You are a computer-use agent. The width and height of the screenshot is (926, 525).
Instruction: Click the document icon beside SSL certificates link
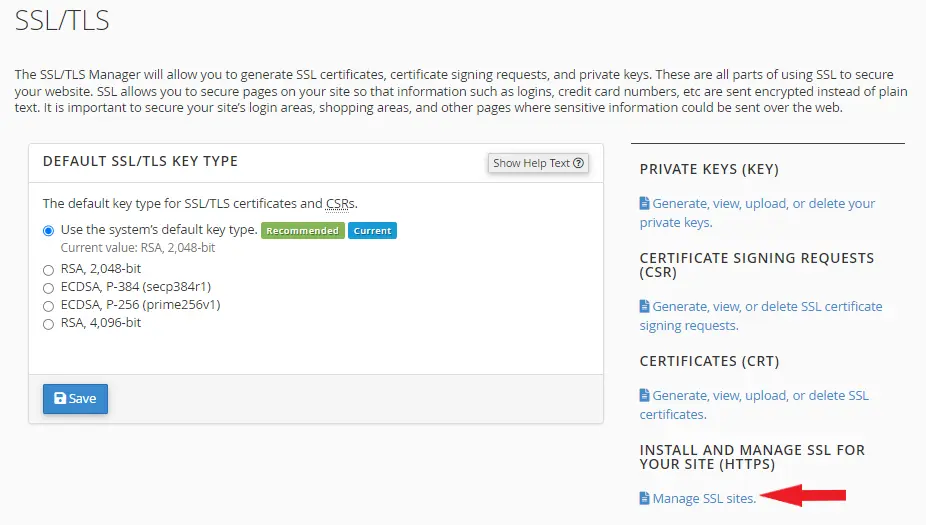coord(645,395)
